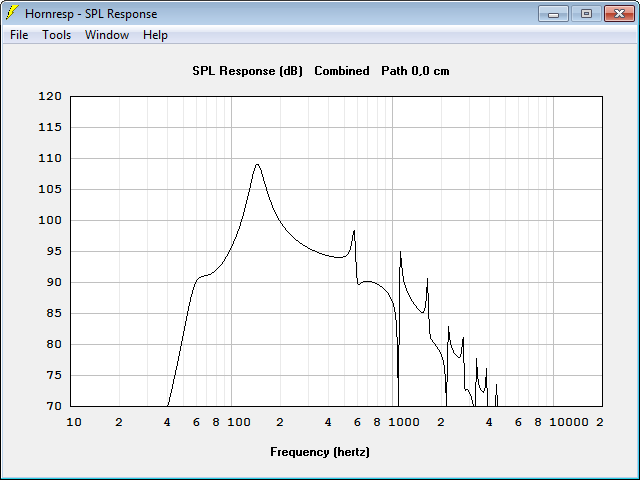The image size is (640, 480).
Task: Click the 10000 Hz x-axis label
Action: click(569, 422)
